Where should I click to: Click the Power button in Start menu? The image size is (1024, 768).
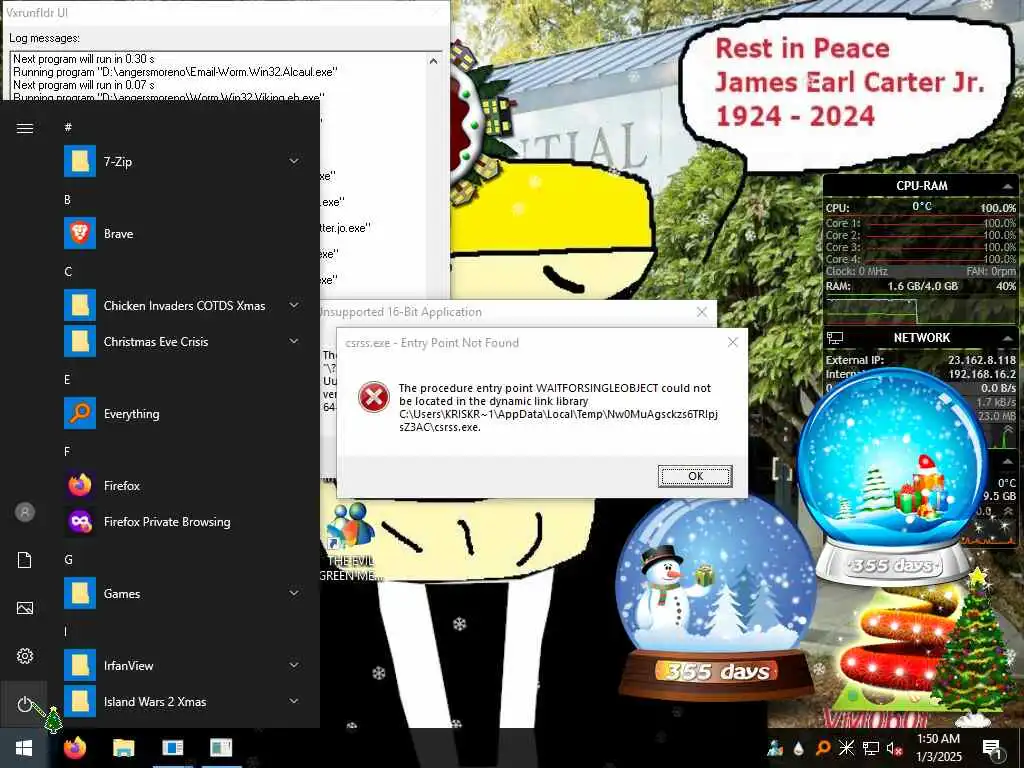(24, 704)
